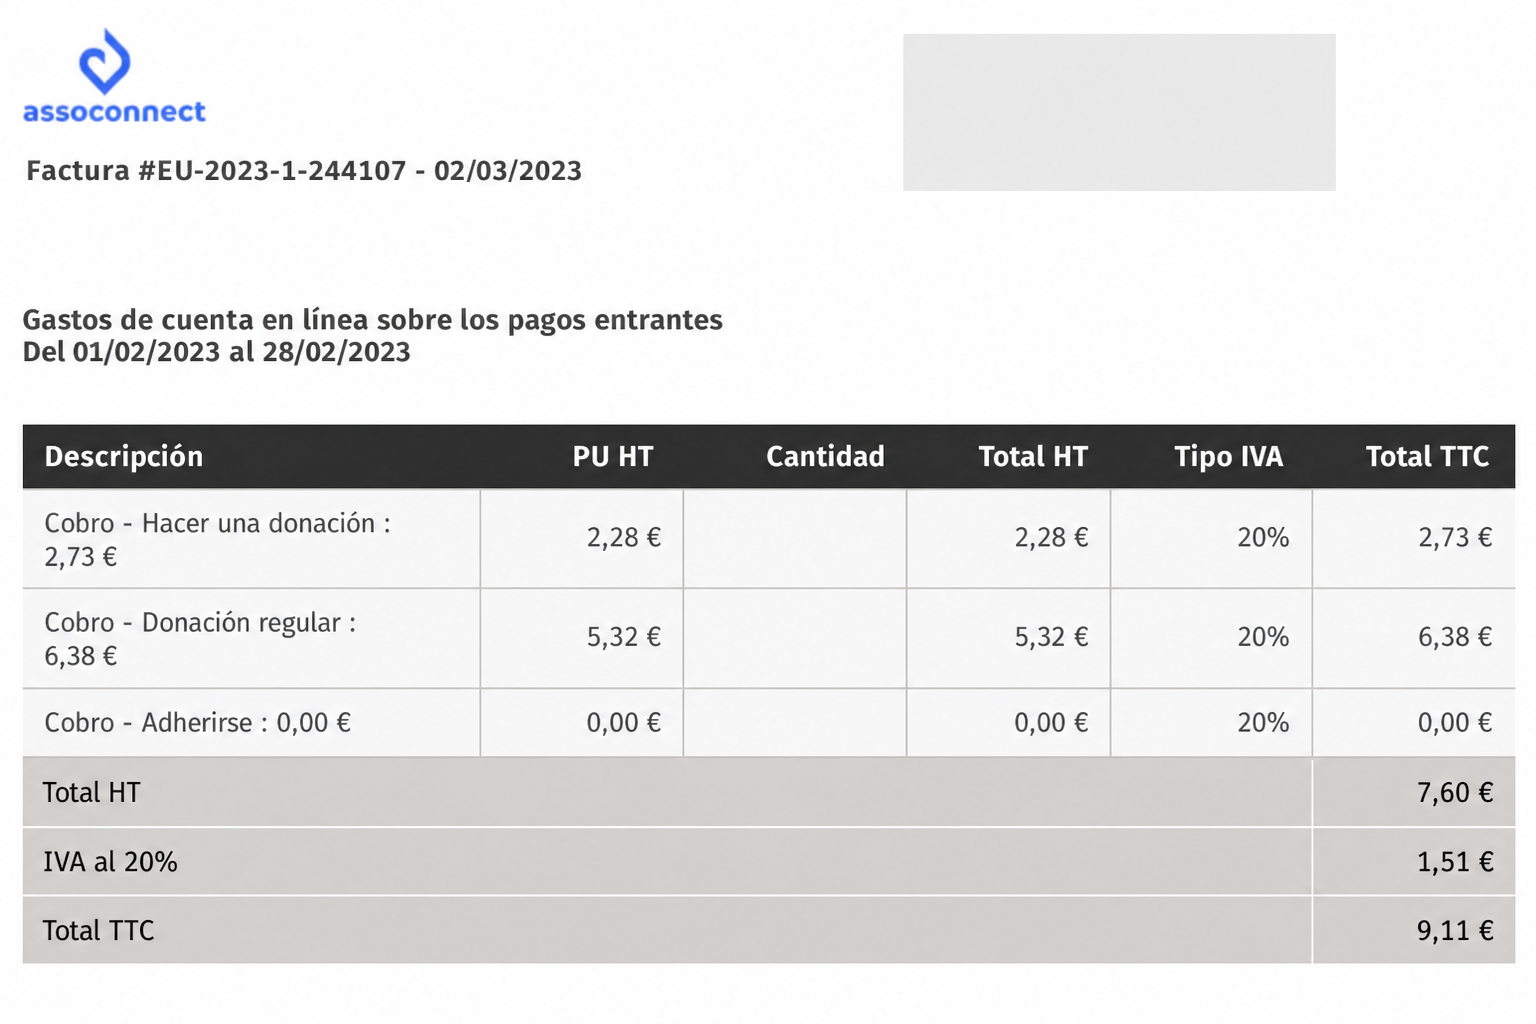Click the assoconnect brand name text
Image resolution: width=1536 pixels, height=1024 pixels.
[x=114, y=112]
